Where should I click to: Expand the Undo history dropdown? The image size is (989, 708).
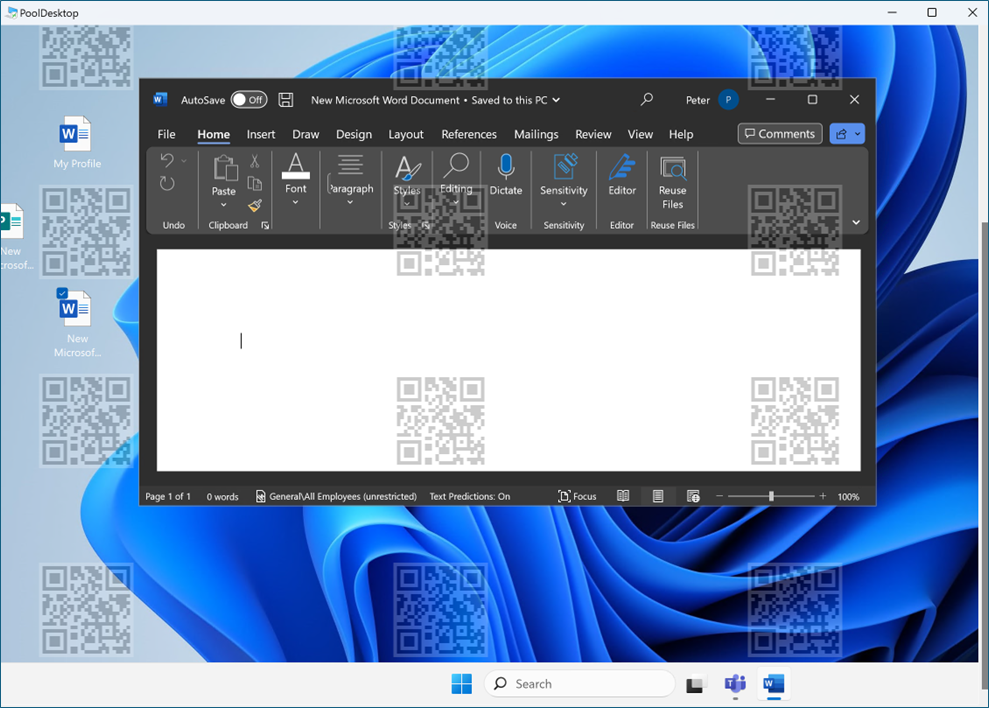tap(184, 161)
